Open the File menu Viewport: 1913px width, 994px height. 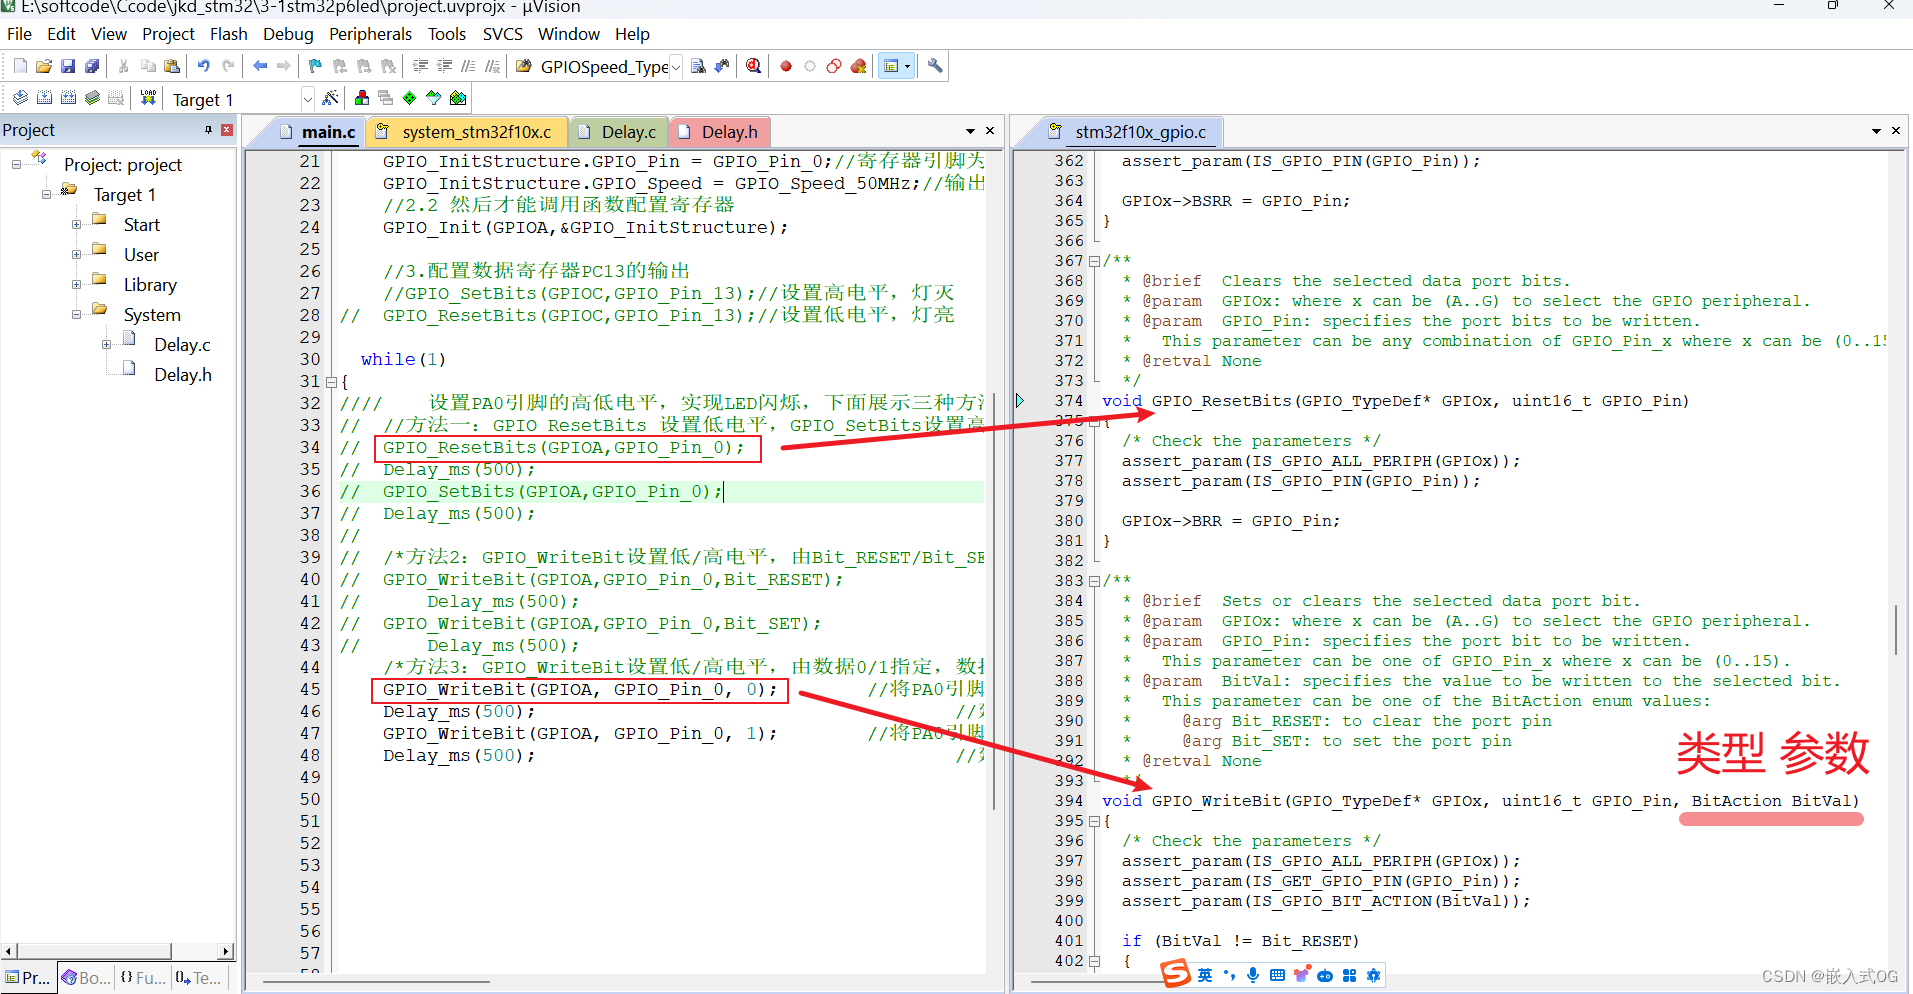point(19,34)
